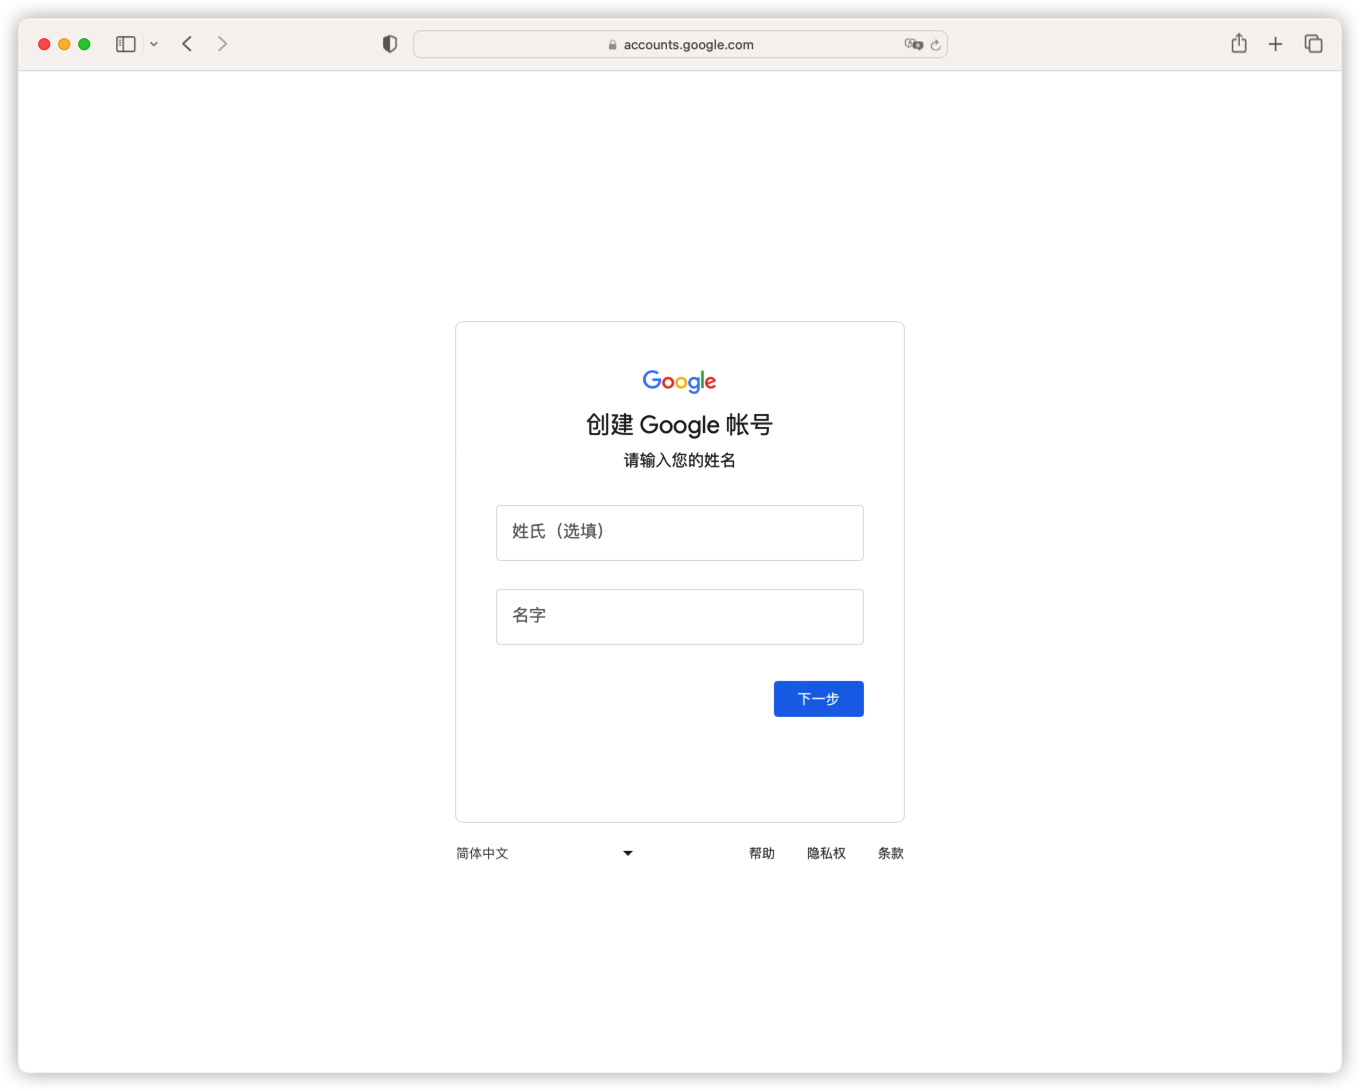1360x1091 pixels.
Task: Toggle the Safari sidebar icon
Action: (126, 44)
